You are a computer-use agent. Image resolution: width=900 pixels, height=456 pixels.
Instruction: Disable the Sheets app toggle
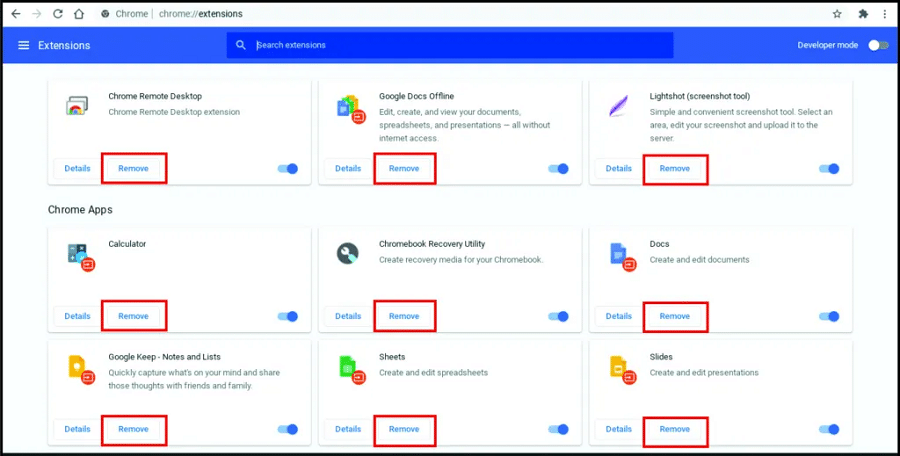[x=558, y=429]
